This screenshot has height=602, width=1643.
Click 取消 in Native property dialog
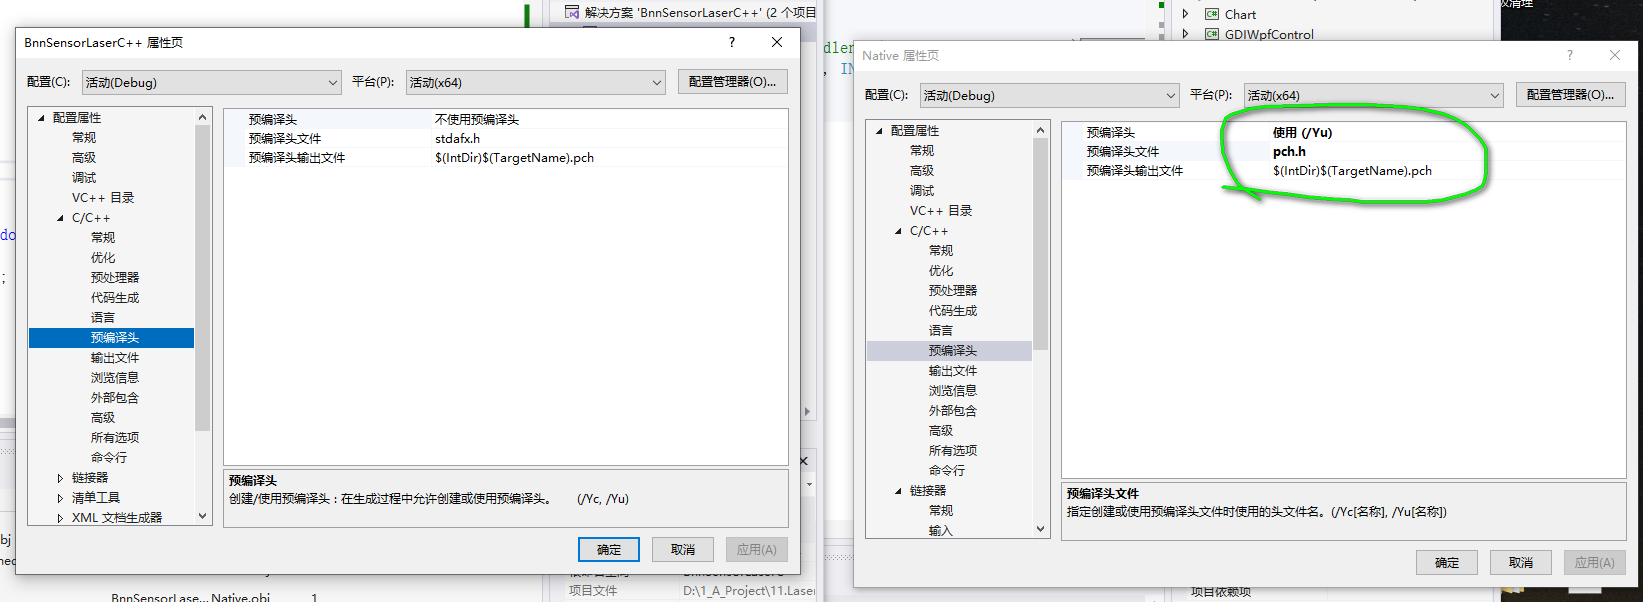pos(1521,563)
